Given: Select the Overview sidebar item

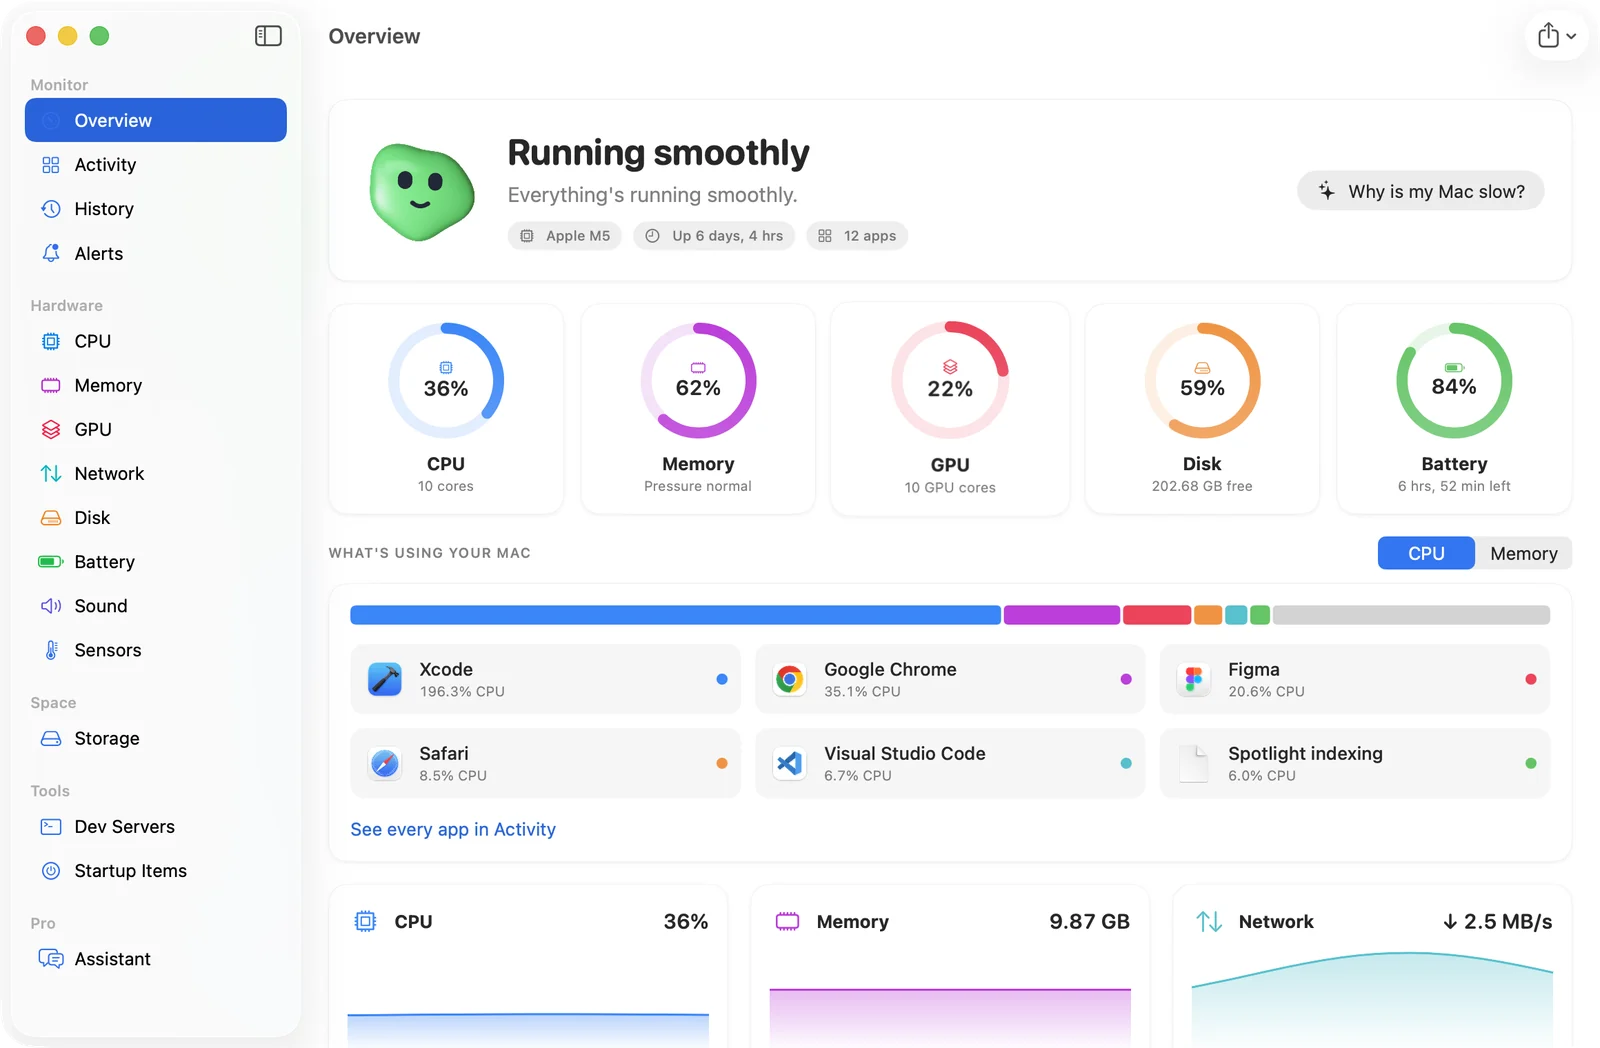Looking at the screenshot, I should (156, 120).
